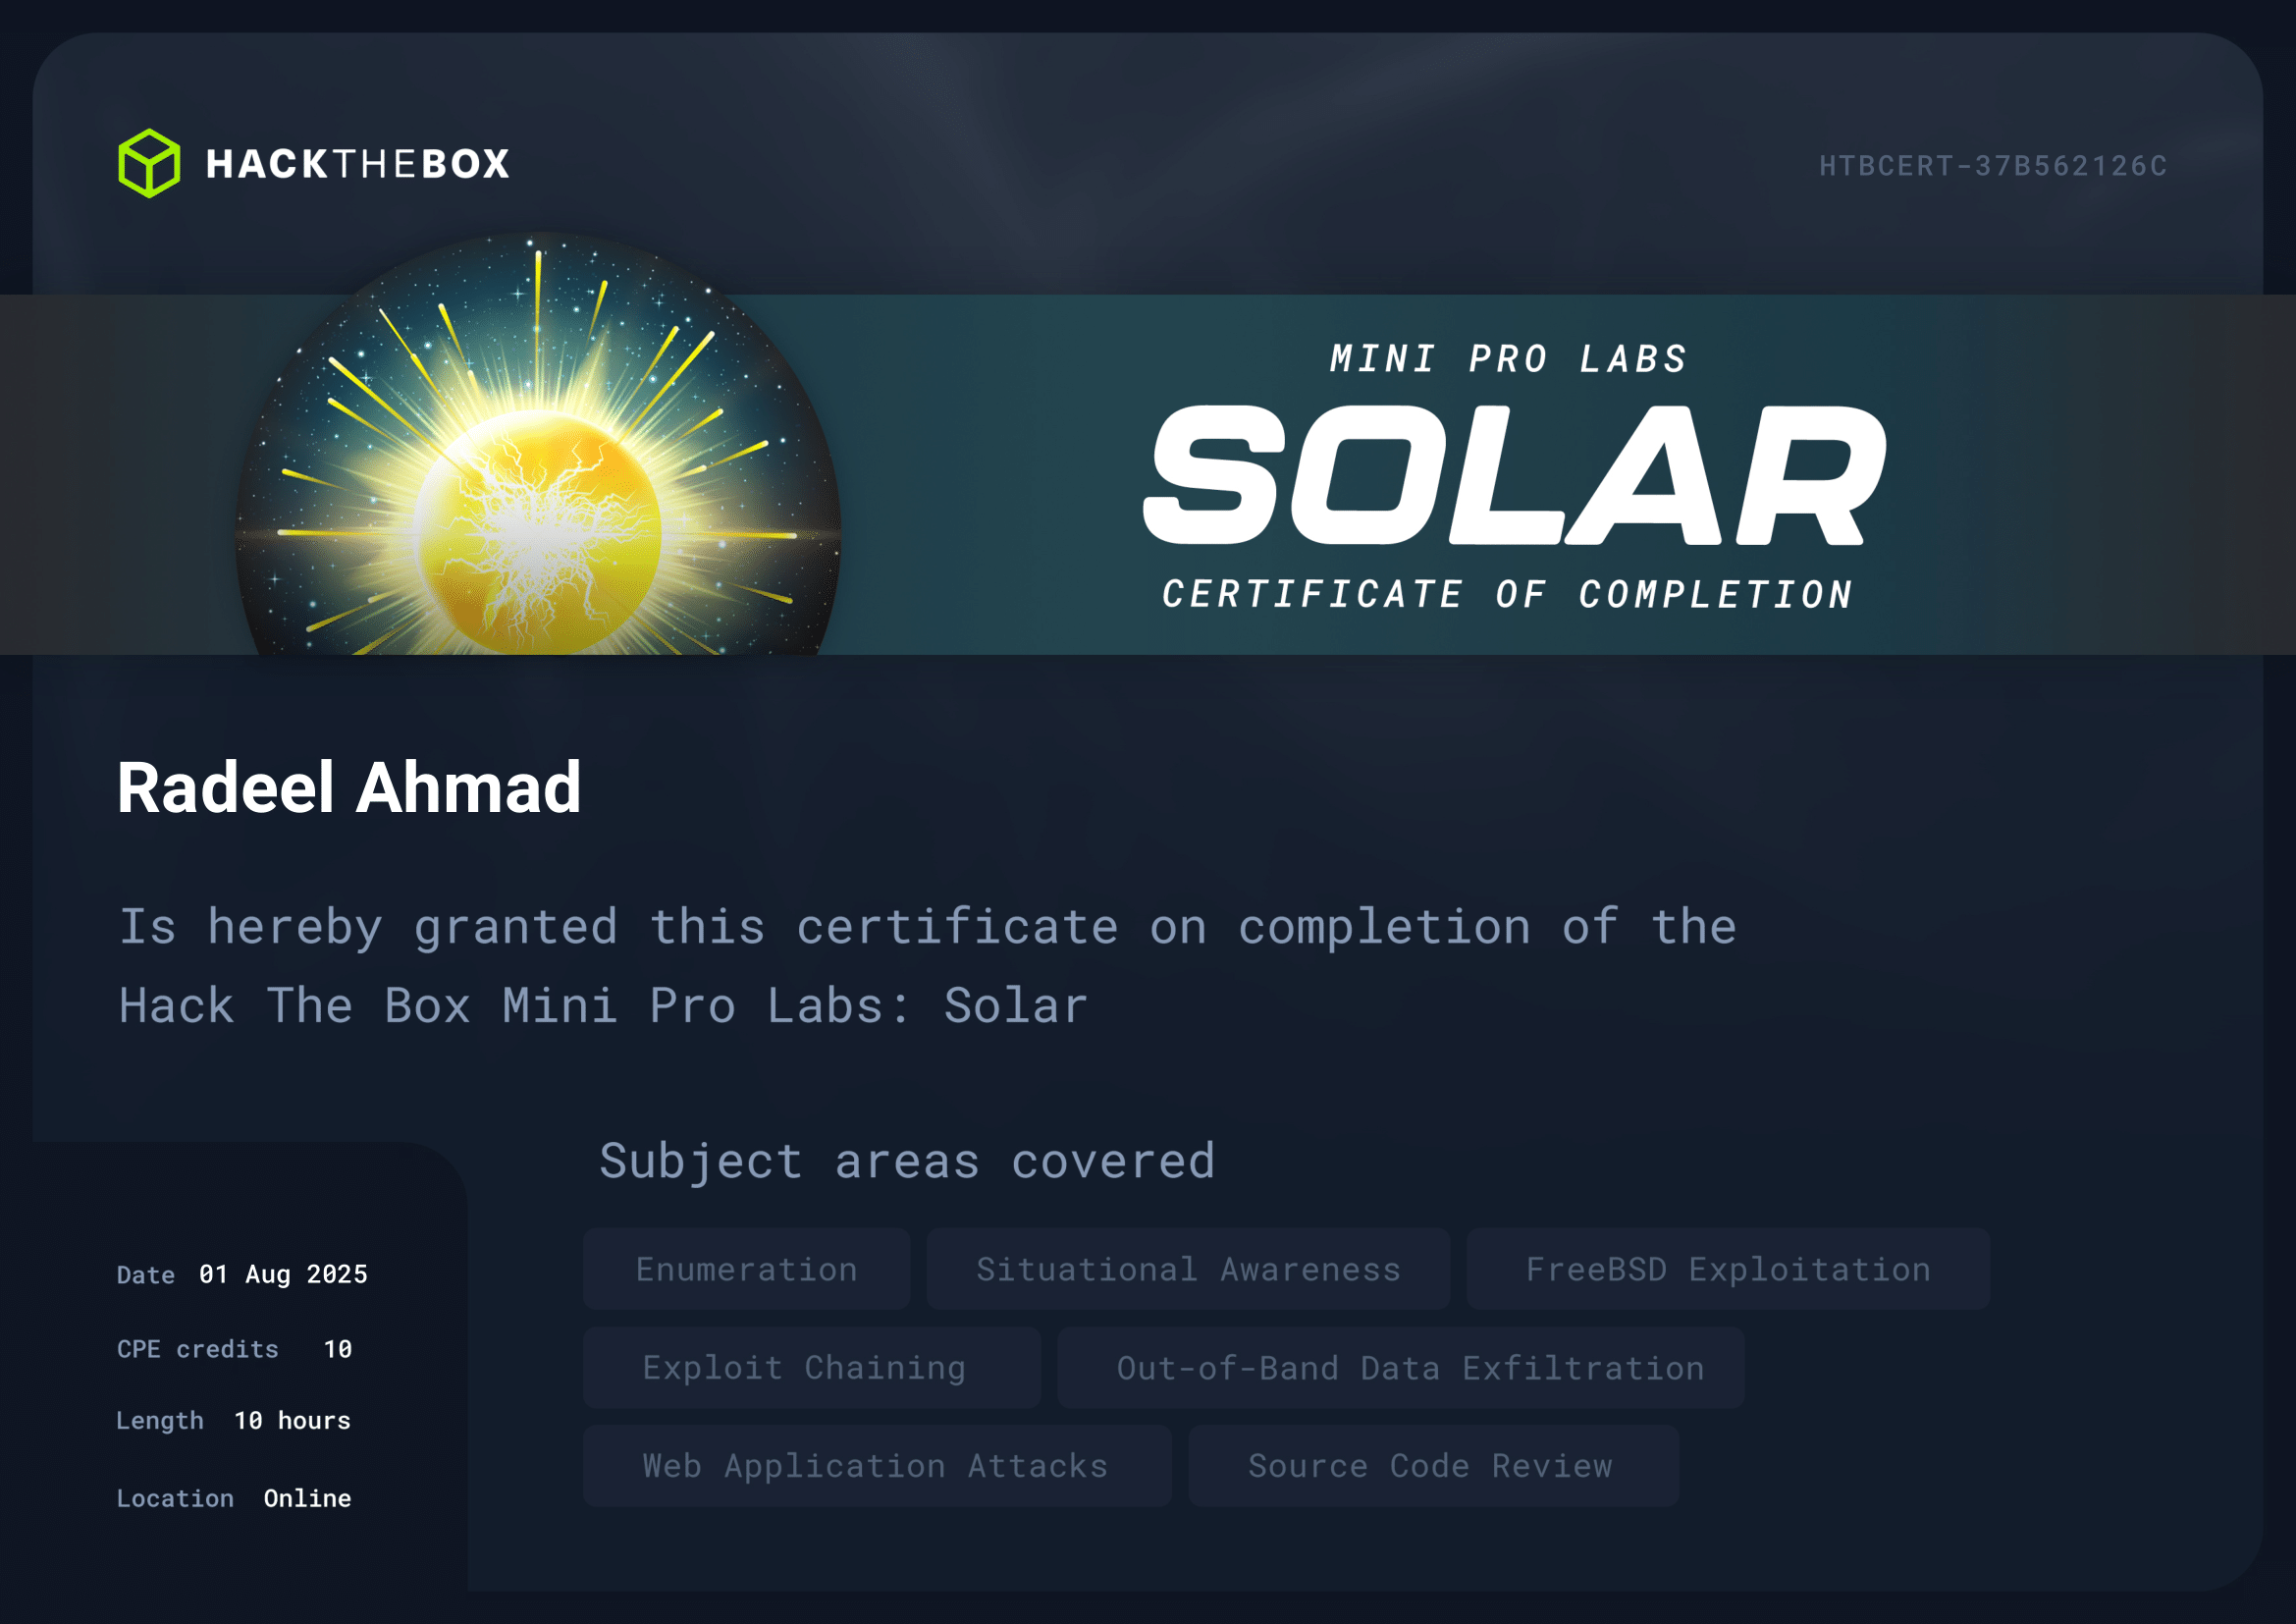Click the FreeBSD Exploitation tag

click(x=1727, y=1269)
